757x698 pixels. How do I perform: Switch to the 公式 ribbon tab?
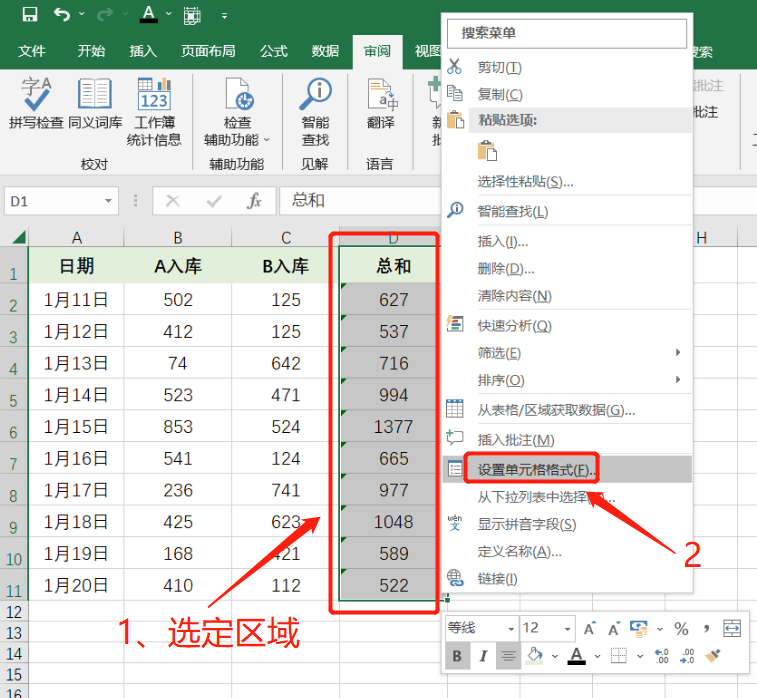274,51
